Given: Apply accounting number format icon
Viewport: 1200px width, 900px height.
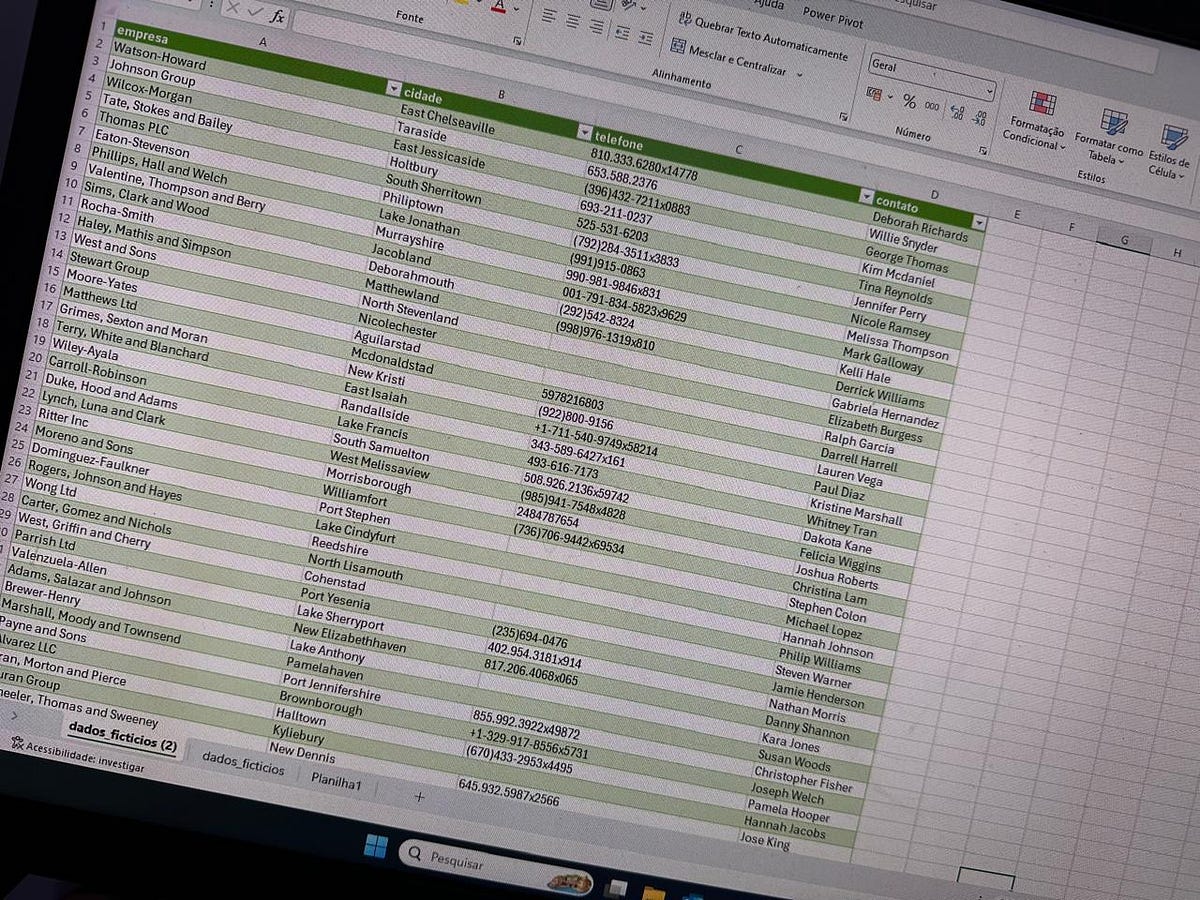Looking at the screenshot, I should pyautogui.click(x=875, y=94).
